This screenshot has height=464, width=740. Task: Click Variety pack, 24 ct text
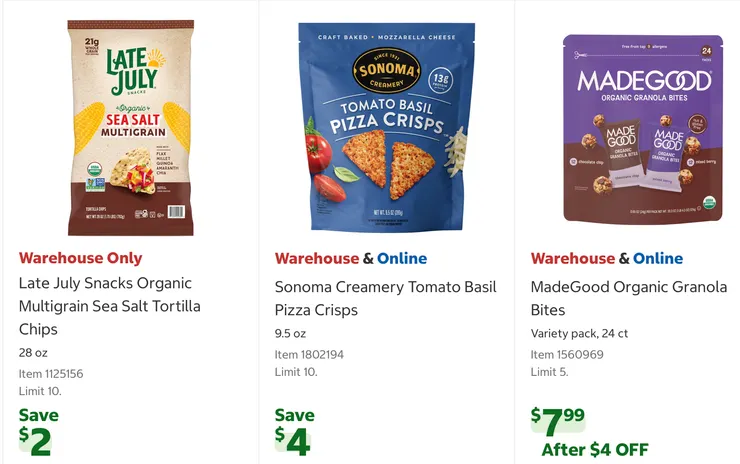[x=579, y=333]
